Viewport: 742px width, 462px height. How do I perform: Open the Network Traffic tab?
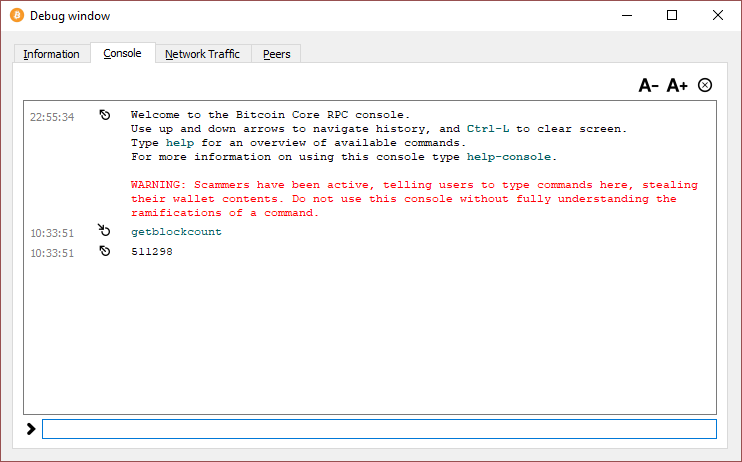coord(203,54)
